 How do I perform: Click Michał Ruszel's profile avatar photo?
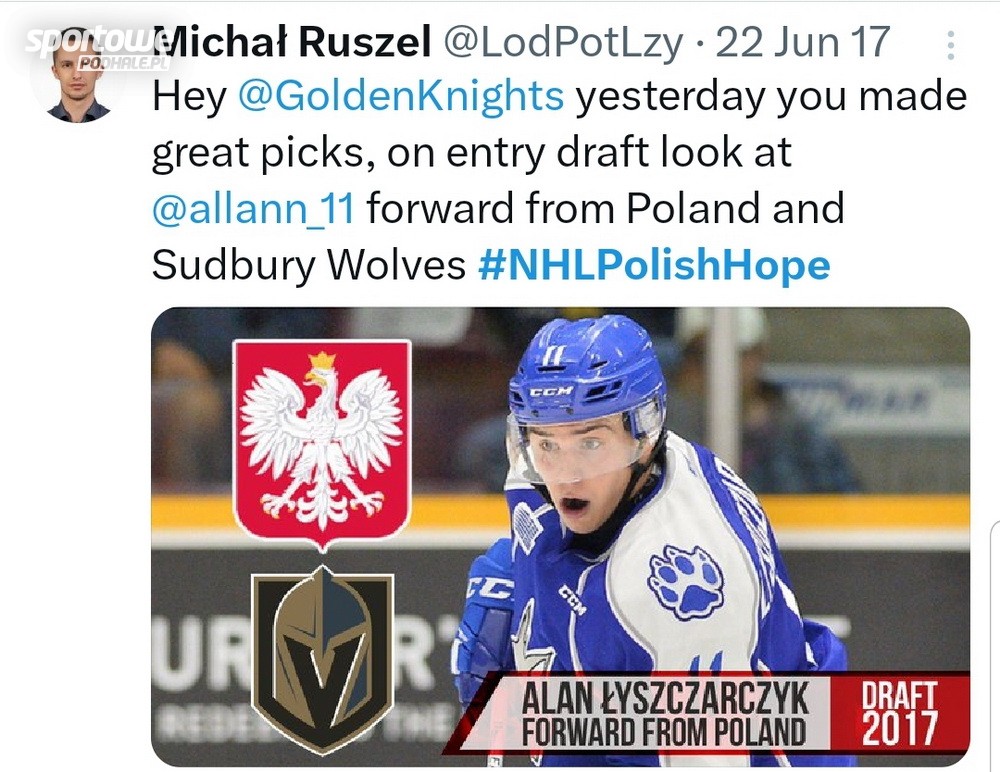tap(78, 82)
